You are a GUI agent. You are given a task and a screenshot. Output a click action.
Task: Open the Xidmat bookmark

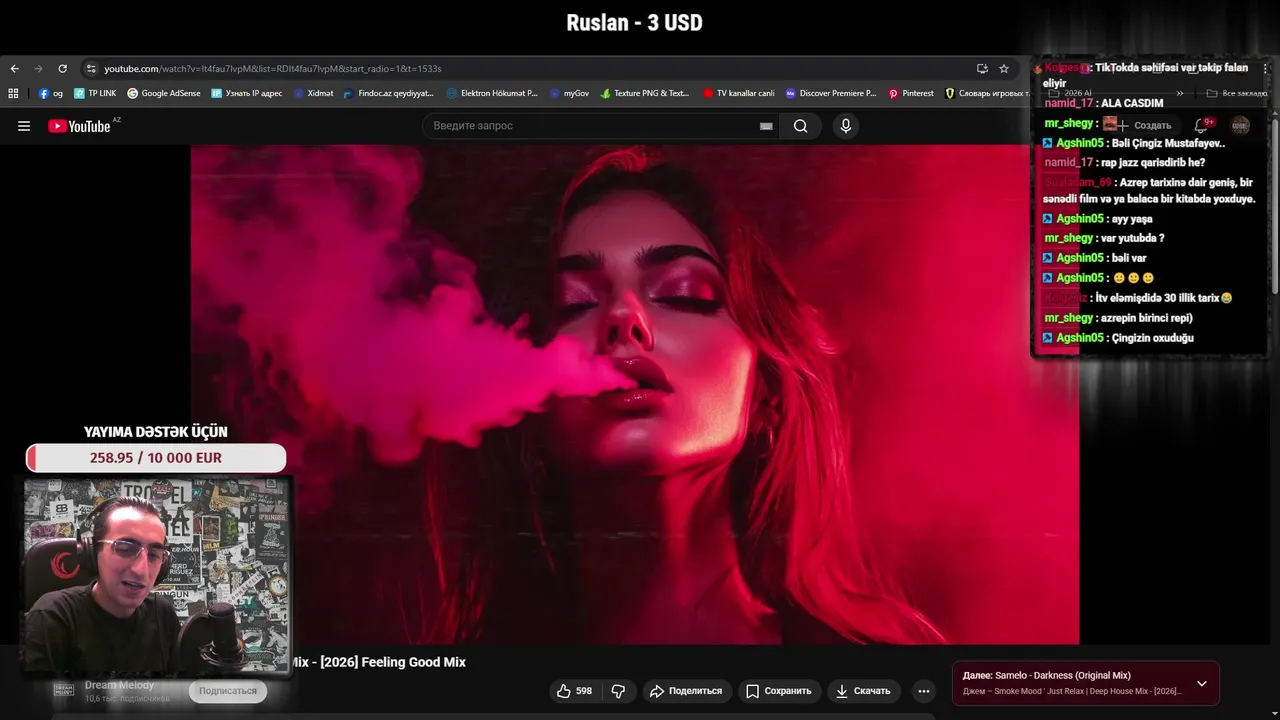coord(313,93)
